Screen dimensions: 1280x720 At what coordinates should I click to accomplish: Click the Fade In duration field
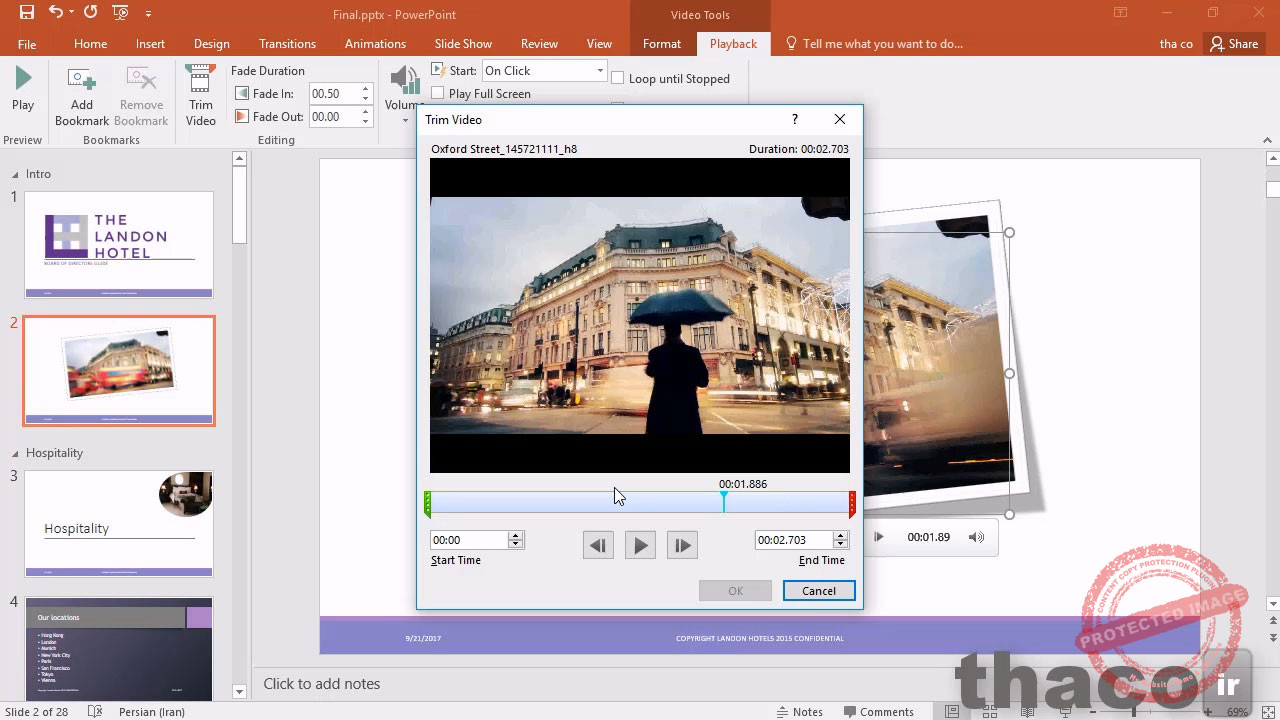coord(333,93)
